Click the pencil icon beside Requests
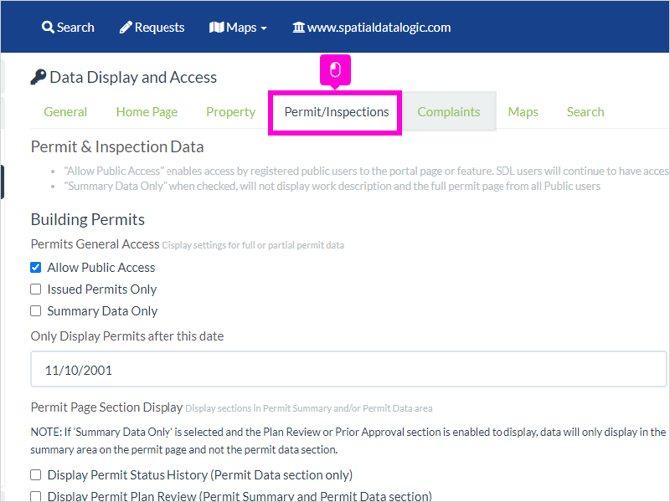670x502 pixels. (x=126, y=27)
